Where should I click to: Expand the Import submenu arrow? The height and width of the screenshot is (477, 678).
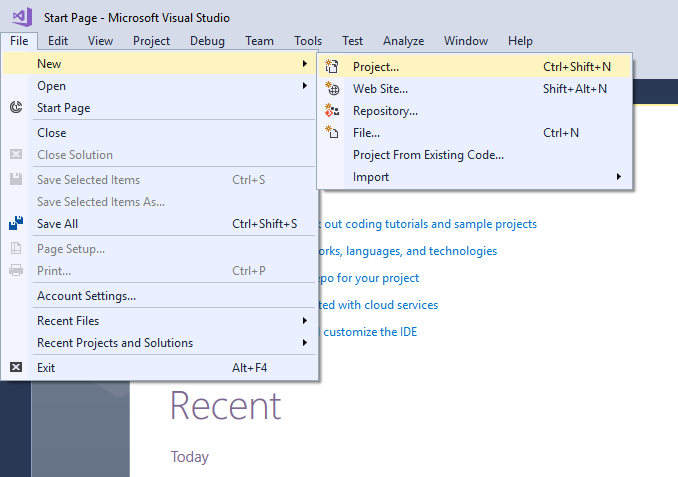point(619,176)
